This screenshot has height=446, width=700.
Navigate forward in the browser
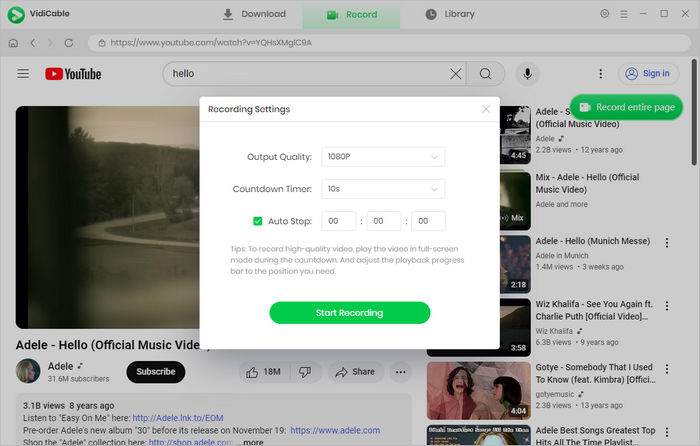[50, 43]
